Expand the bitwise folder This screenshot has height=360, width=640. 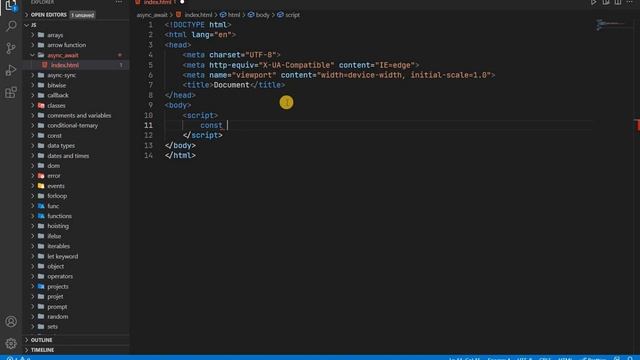(33, 85)
